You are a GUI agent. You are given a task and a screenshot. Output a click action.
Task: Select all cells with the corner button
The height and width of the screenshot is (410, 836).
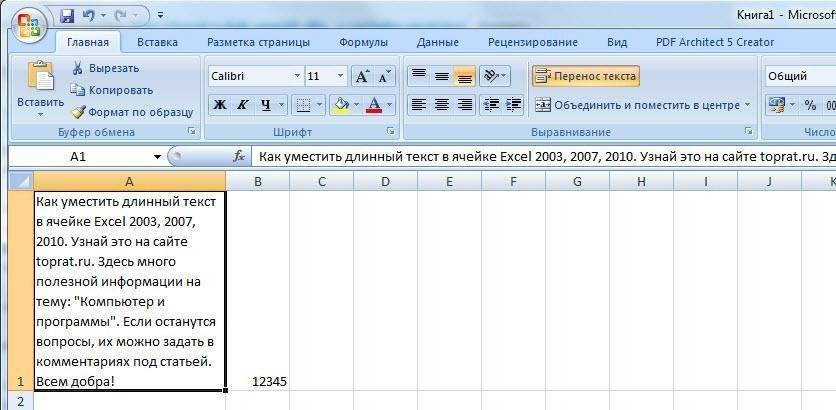point(22,181)
